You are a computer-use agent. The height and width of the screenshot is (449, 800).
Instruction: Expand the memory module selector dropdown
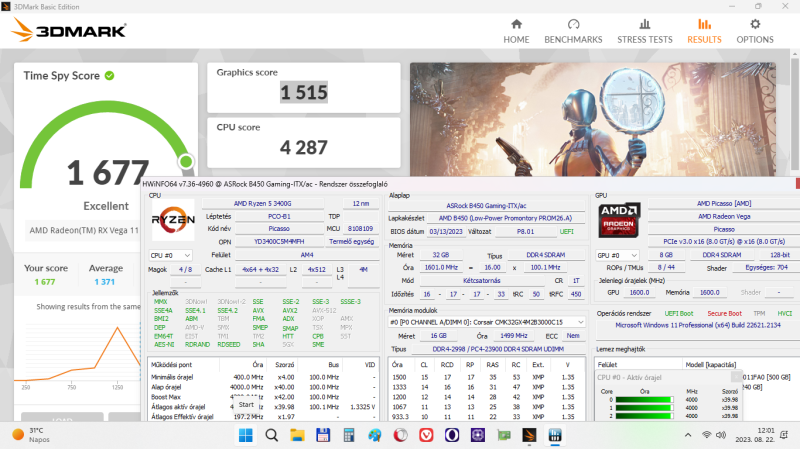(487, 322)
